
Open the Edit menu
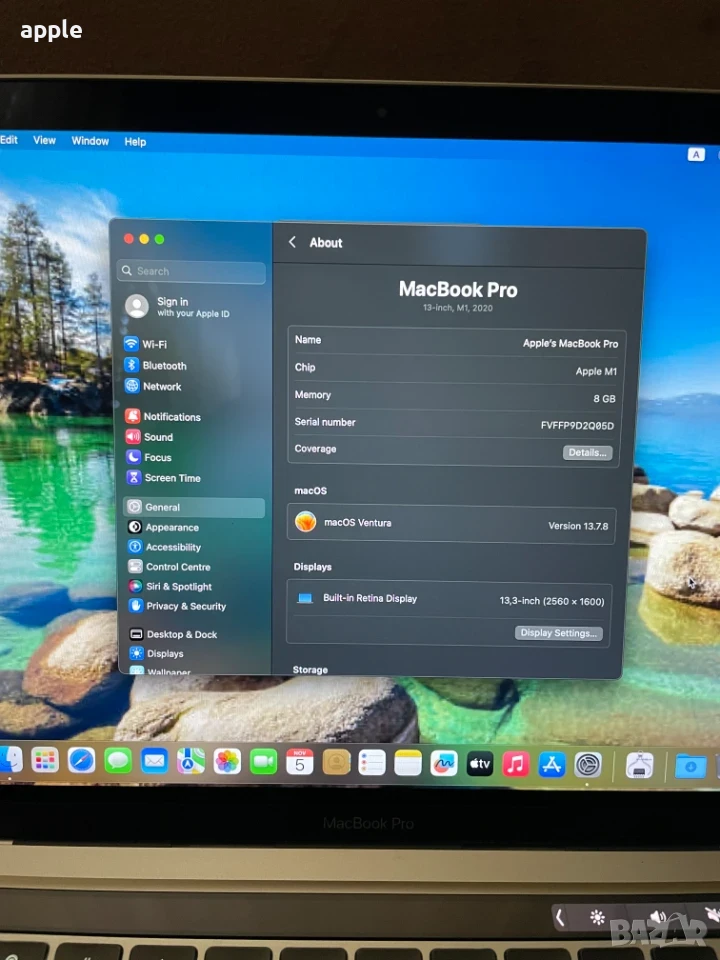[x=9, y=140]
